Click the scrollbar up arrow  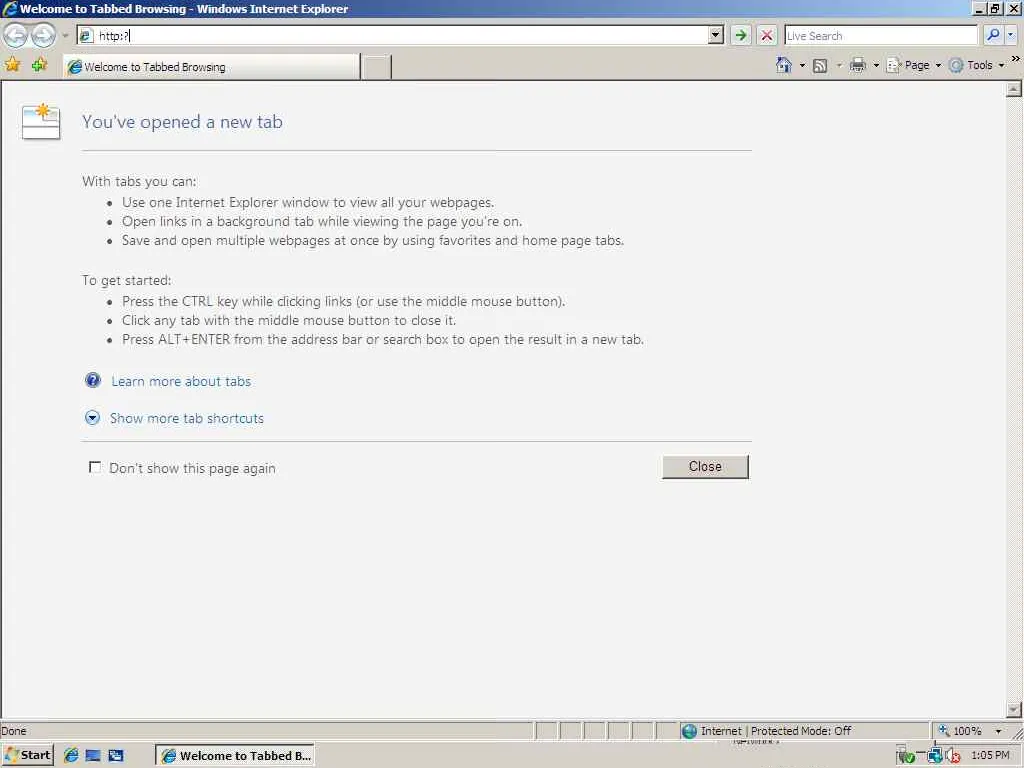[1014, 89]
